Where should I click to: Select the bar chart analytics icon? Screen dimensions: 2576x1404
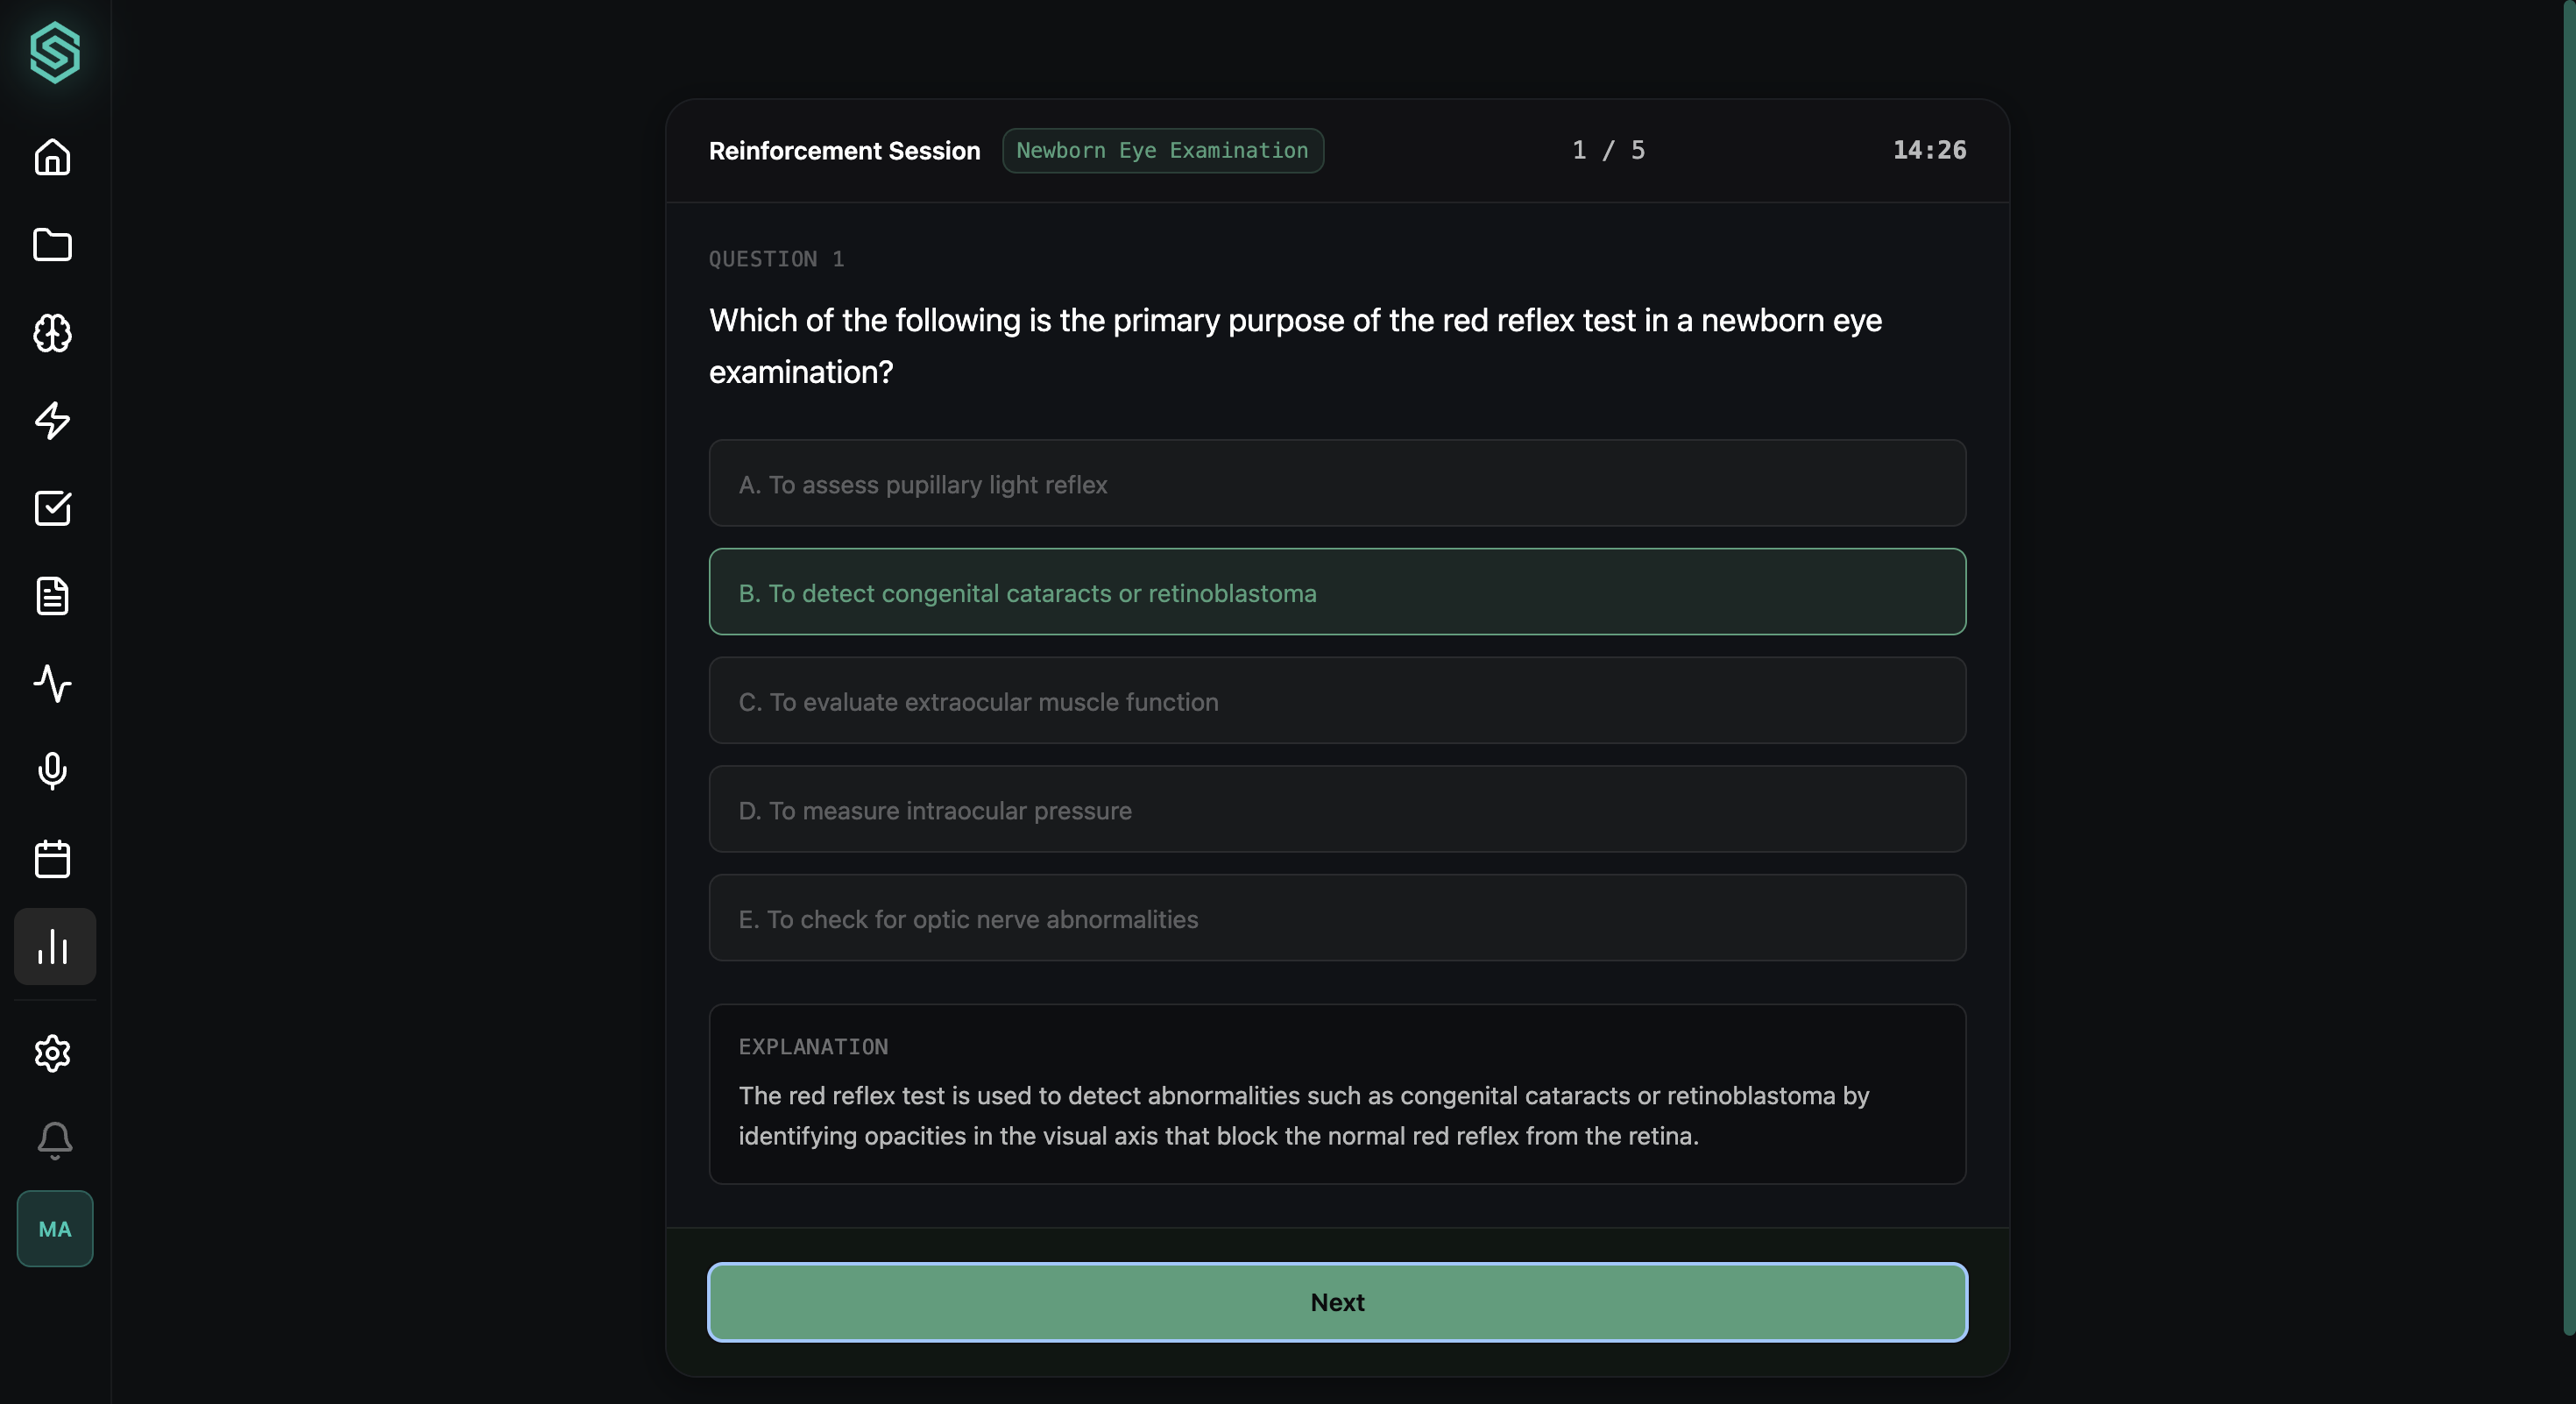click(x=54, y=946)
